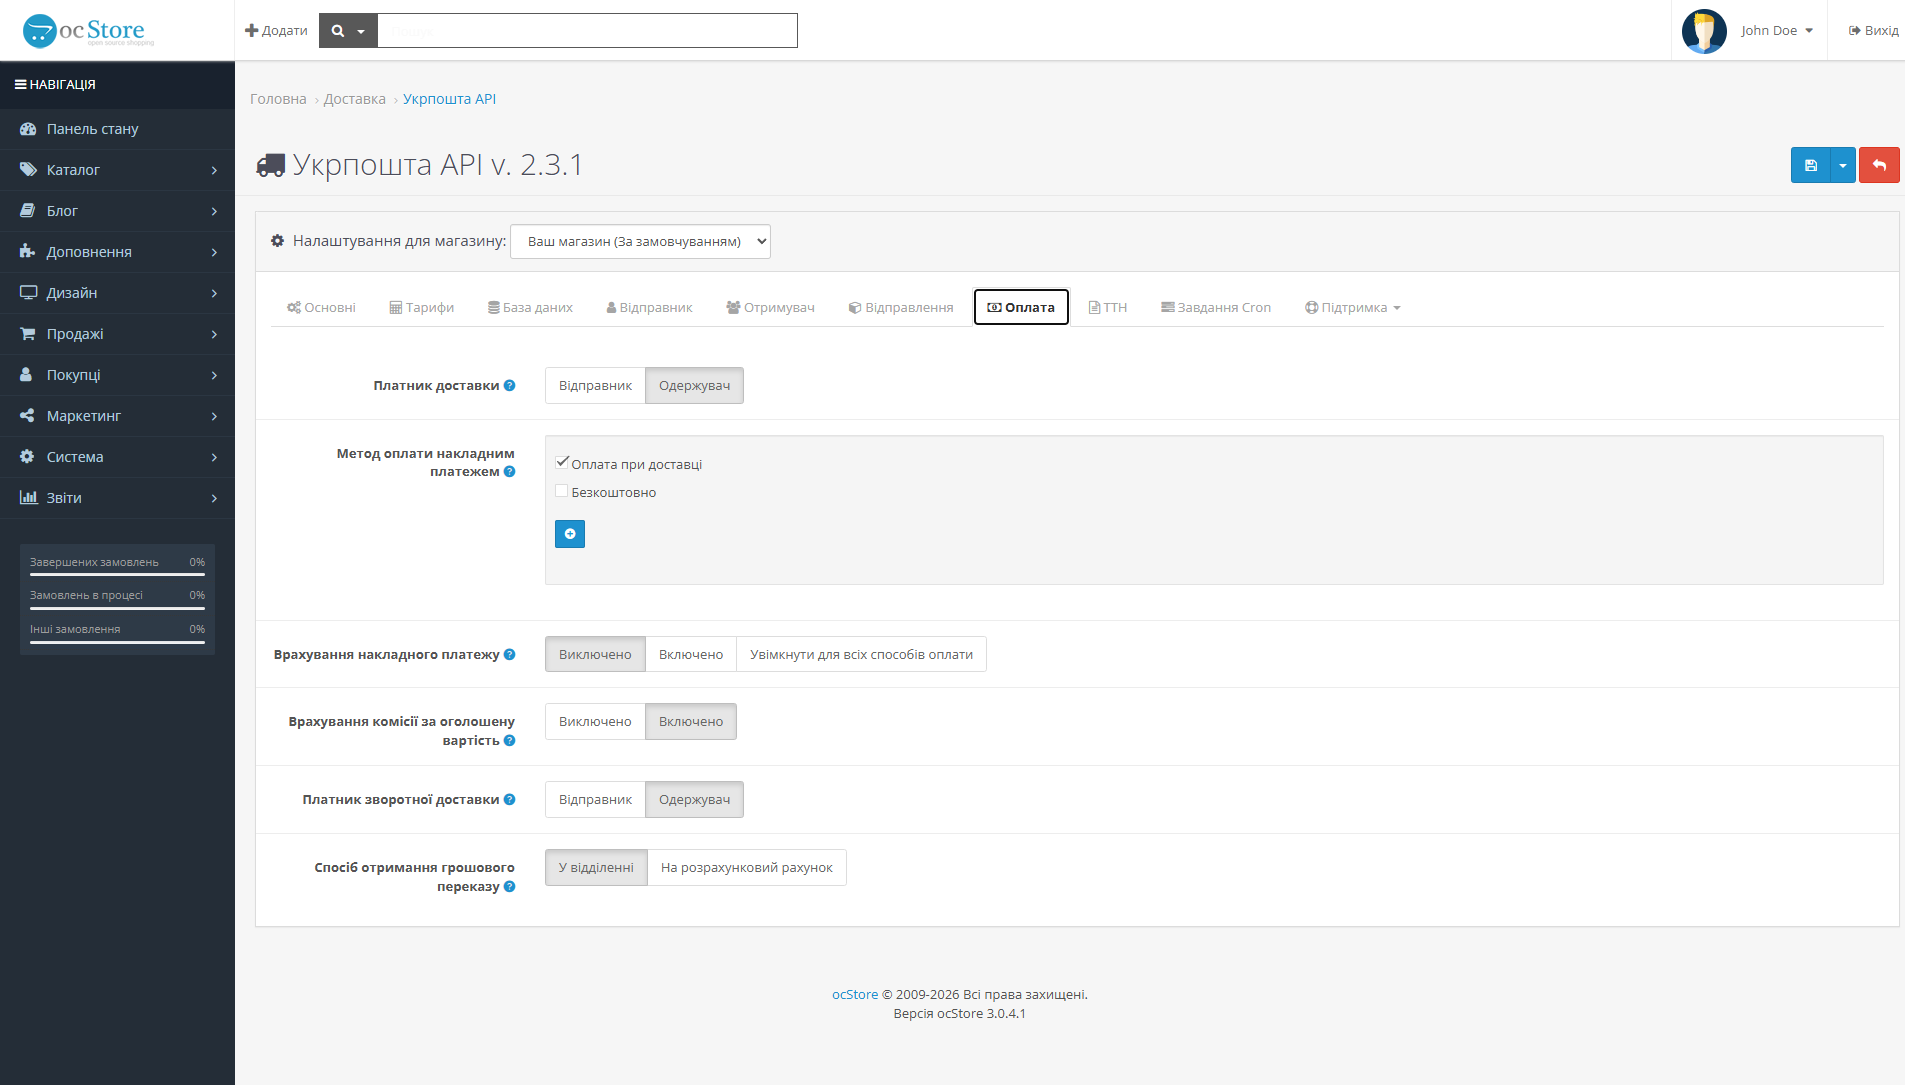Click help icon for Спосіб отримання грошового переказу
1905x1085 pixels.
[x=510, y=887]
